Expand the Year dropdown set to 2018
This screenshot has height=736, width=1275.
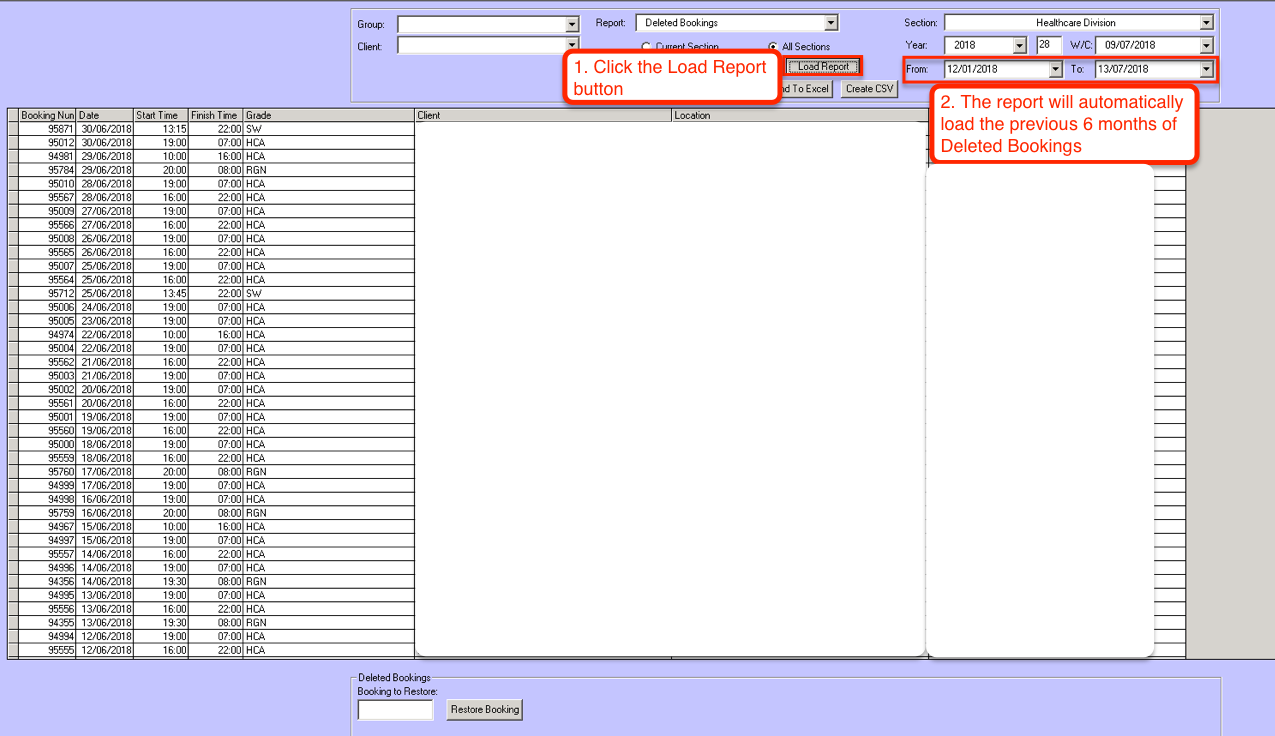click(1019, 46)
